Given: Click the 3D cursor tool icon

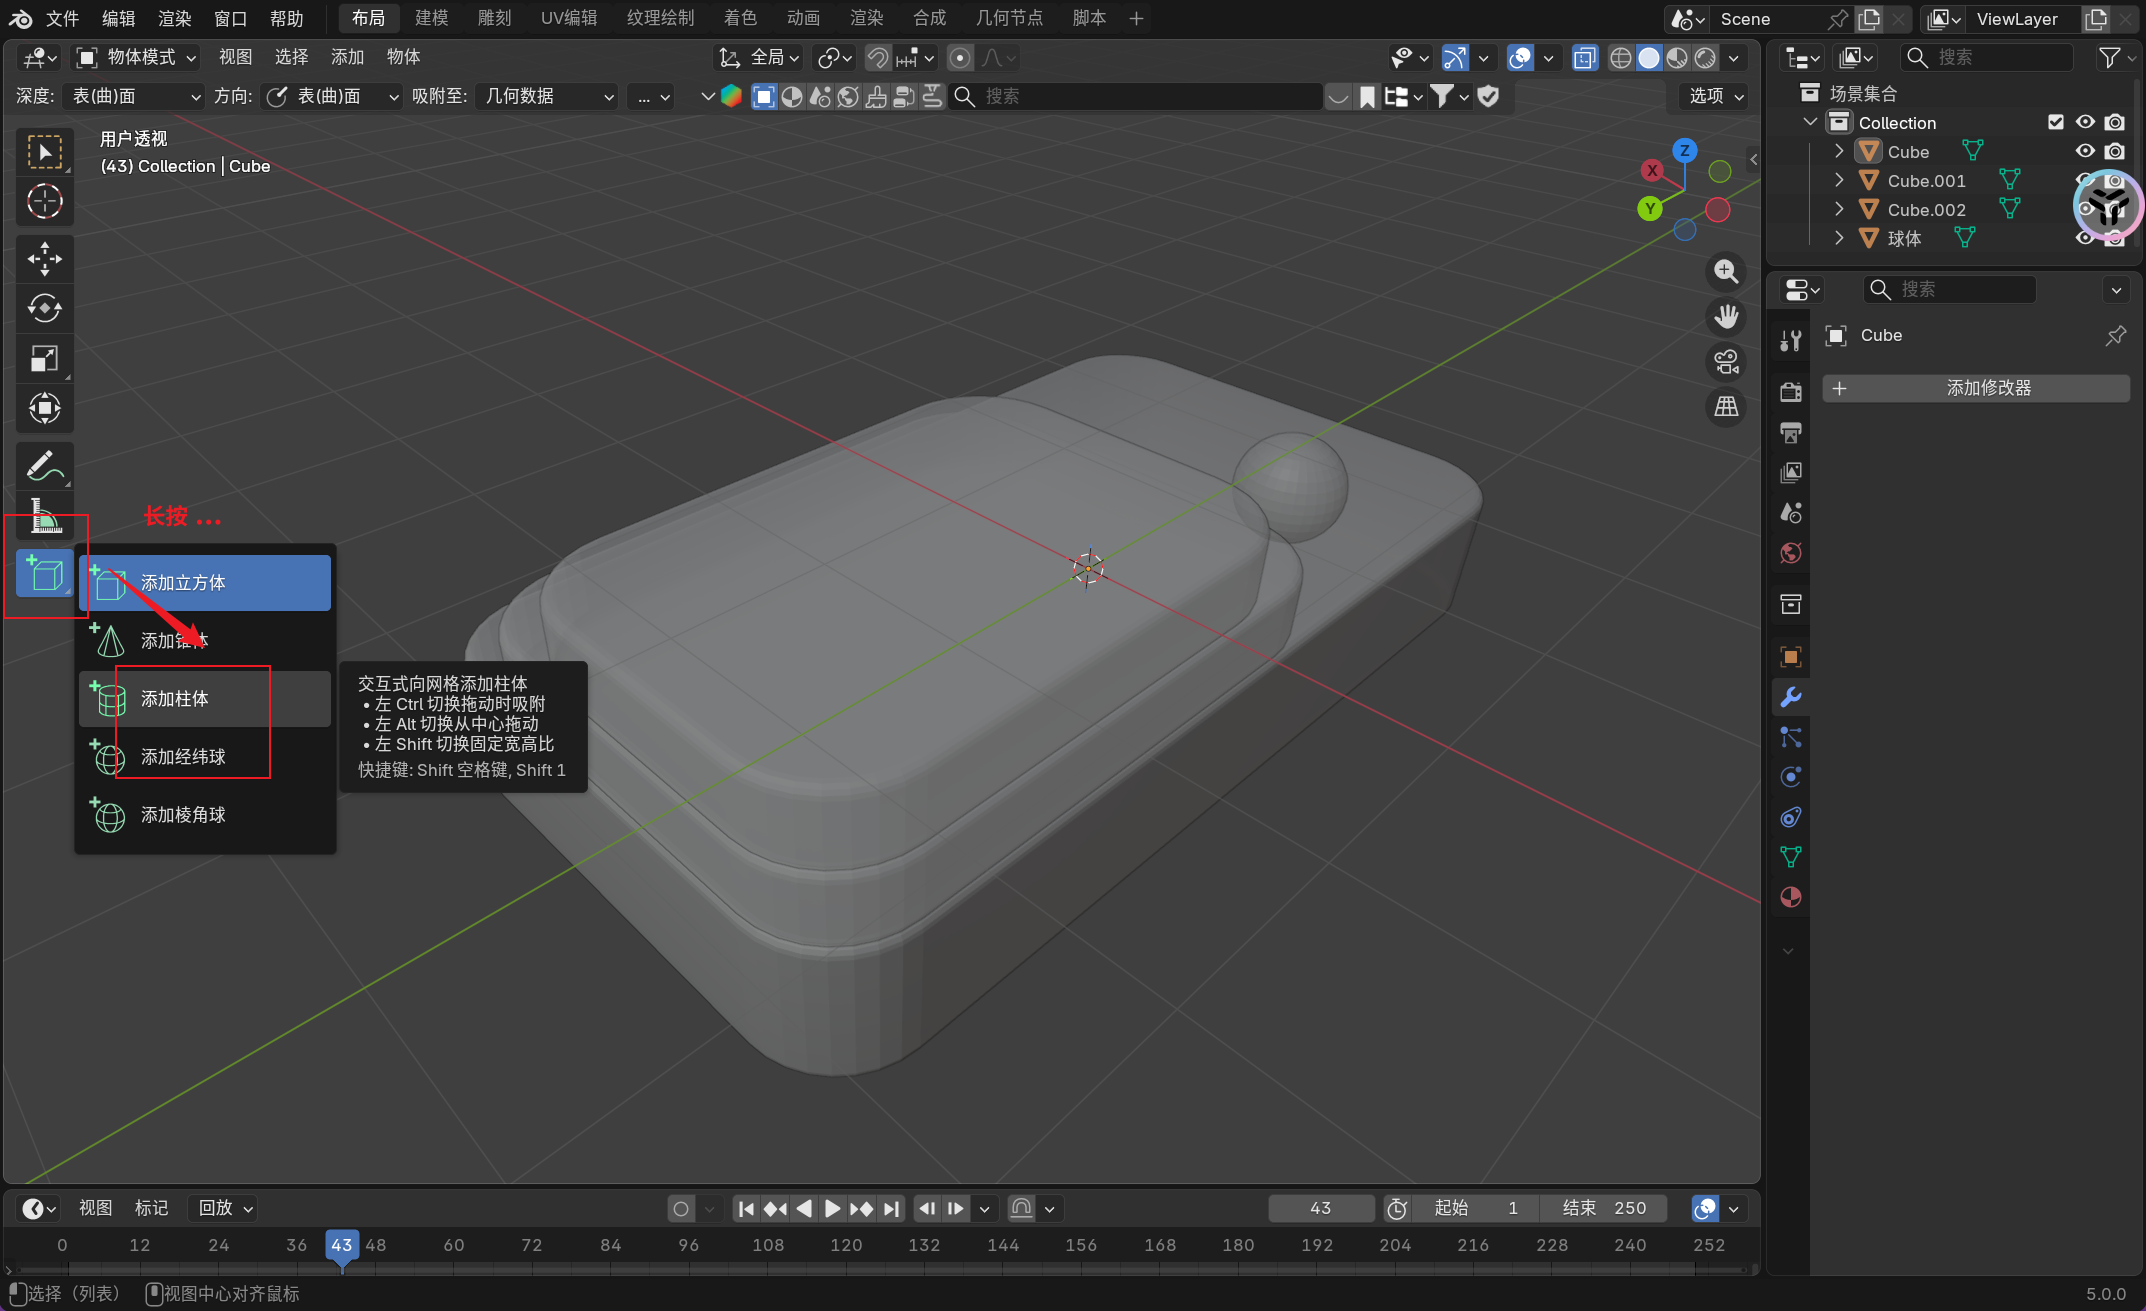Looking at the screenshot, I should [44, 202].
